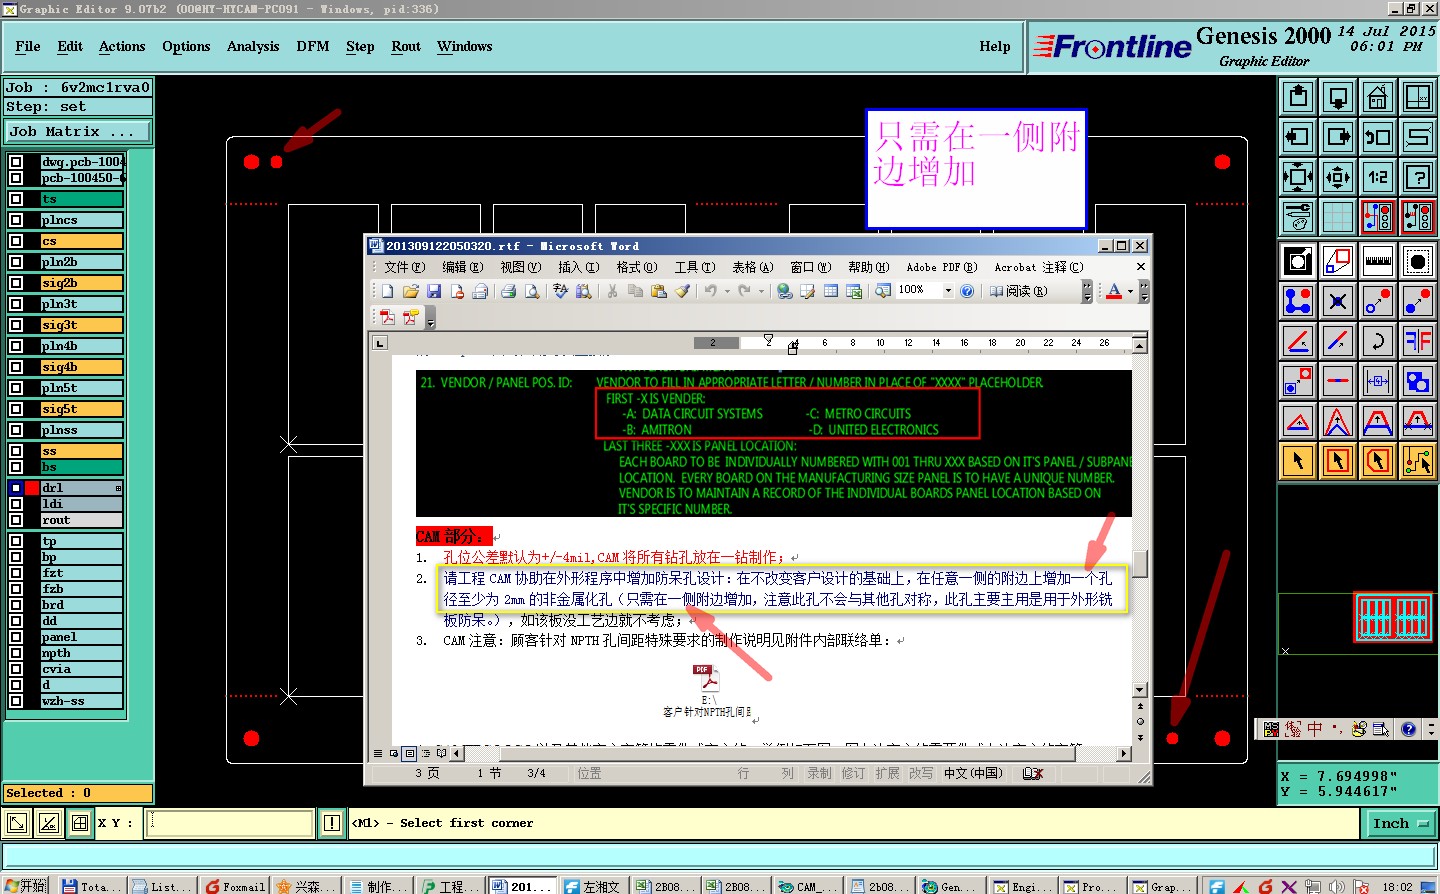
Task: Open Foxmail from the taskbar
Action: pos(235,886)
